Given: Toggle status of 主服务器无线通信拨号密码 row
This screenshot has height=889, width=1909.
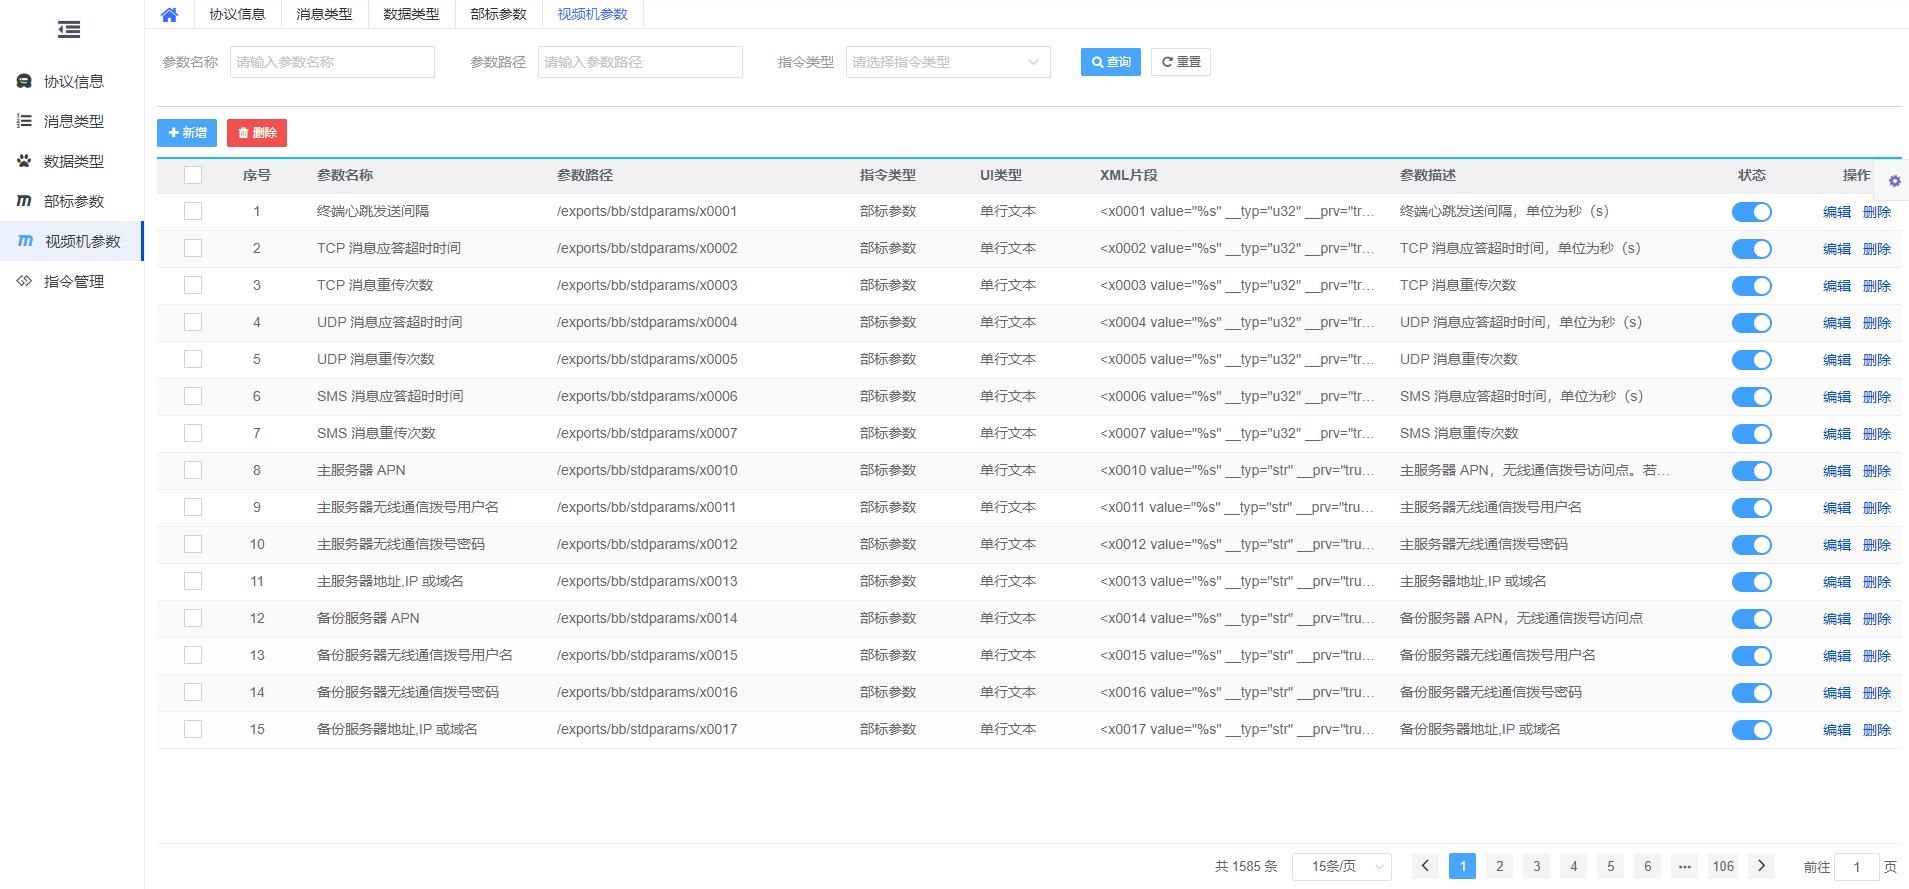Looking at the screenshot, I should click(x=1751, y=545).
